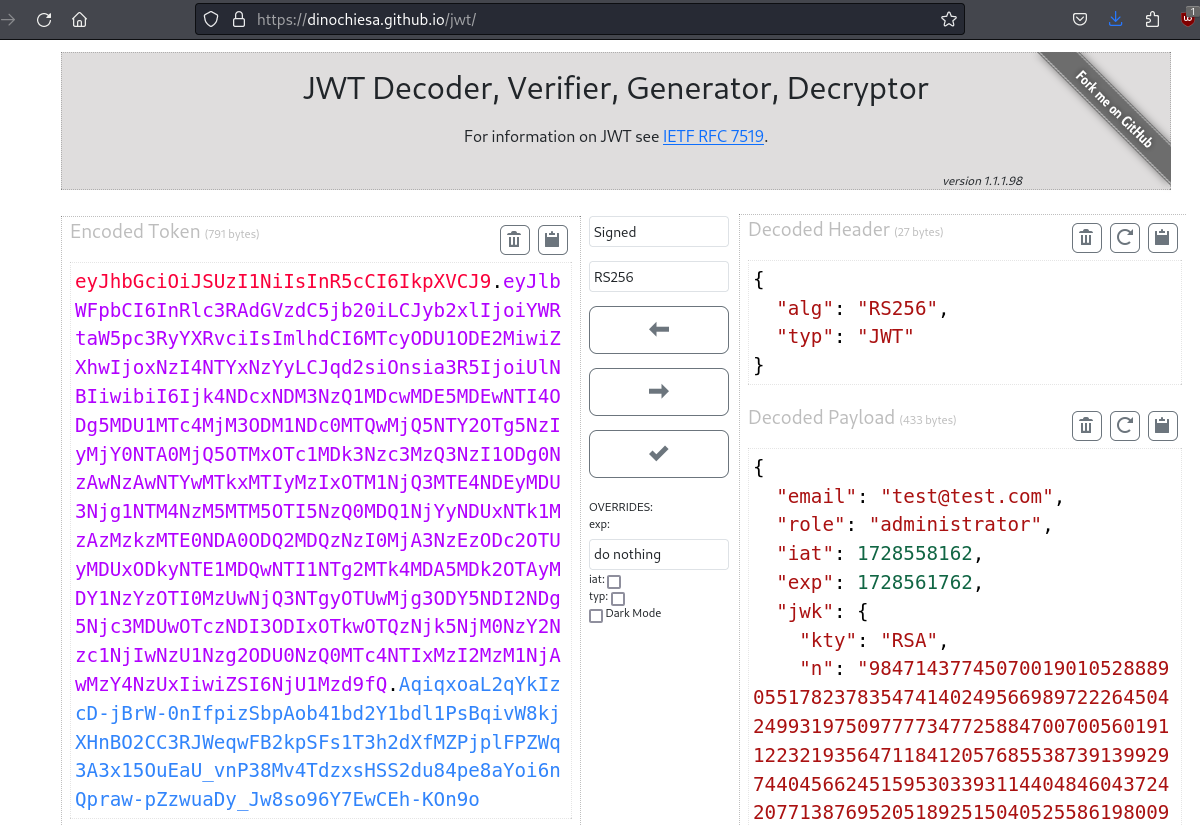Copy the Decoded Payload to clipboard
Screen dimensions: 1200x826
(x=1162, y=425)
